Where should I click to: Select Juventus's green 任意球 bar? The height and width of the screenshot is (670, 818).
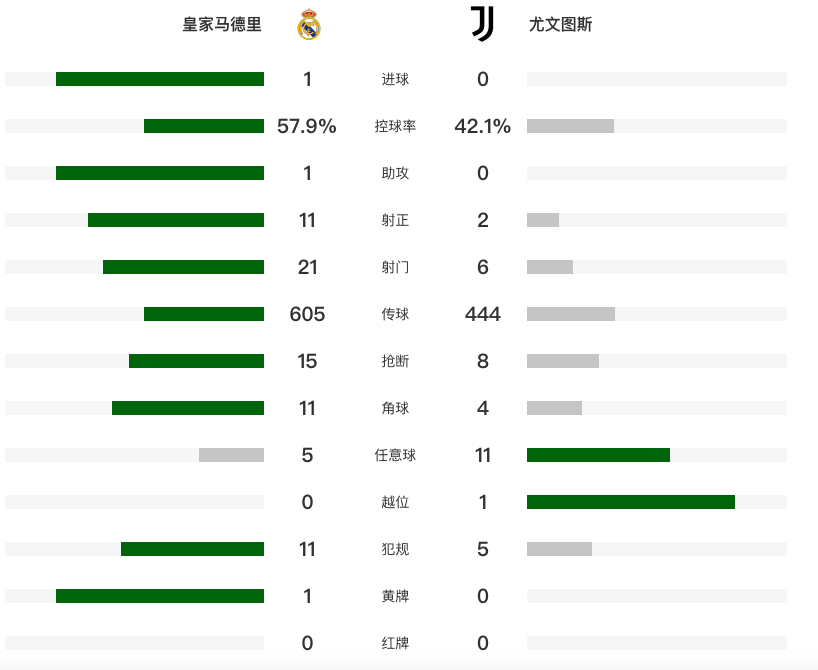pyautogui.click(x=598, y=455)
